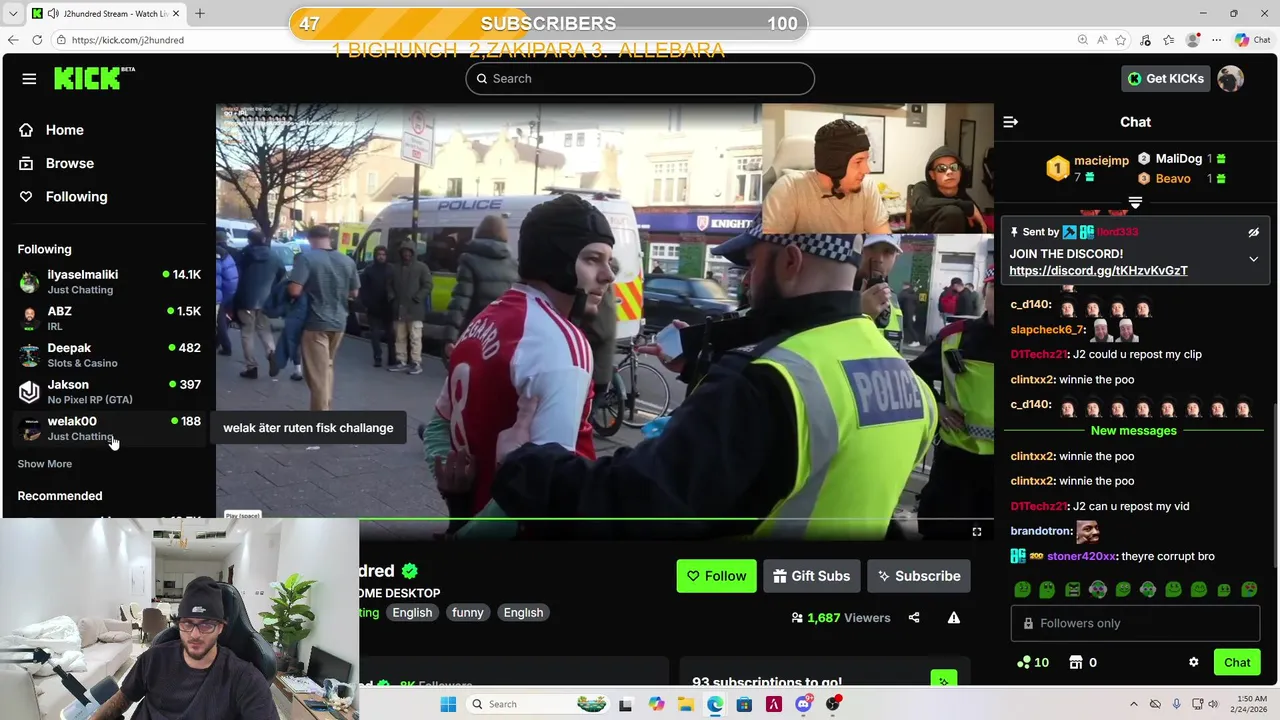Click top gifter maciejmp
The image size is (1280, 720).
pyautogui.click(x=1101, y=160)
